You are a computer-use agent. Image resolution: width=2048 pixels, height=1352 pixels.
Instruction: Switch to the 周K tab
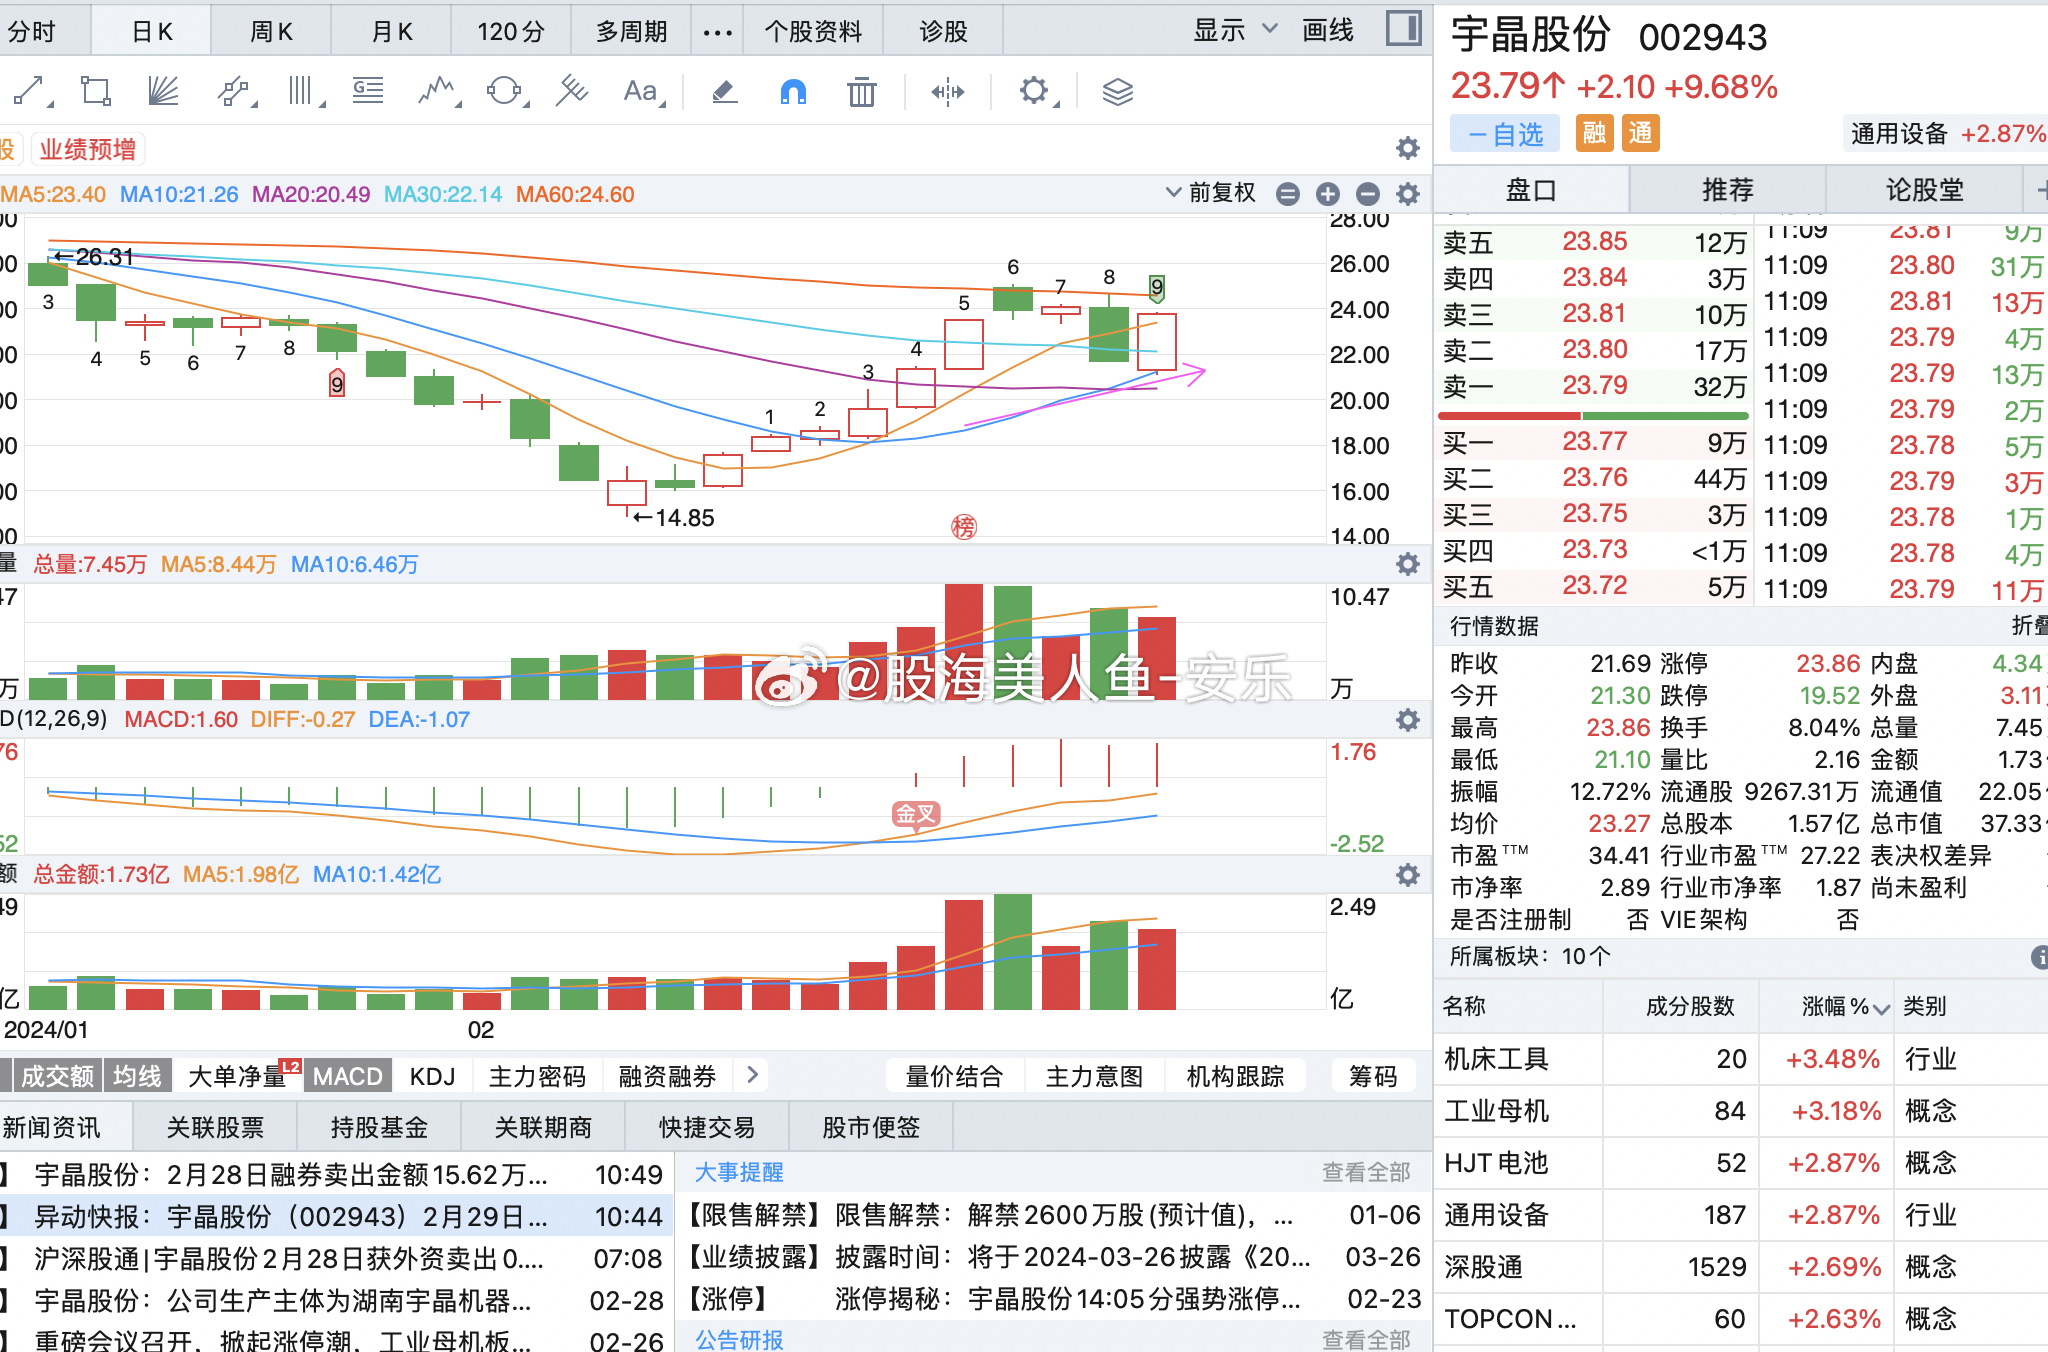271,31
